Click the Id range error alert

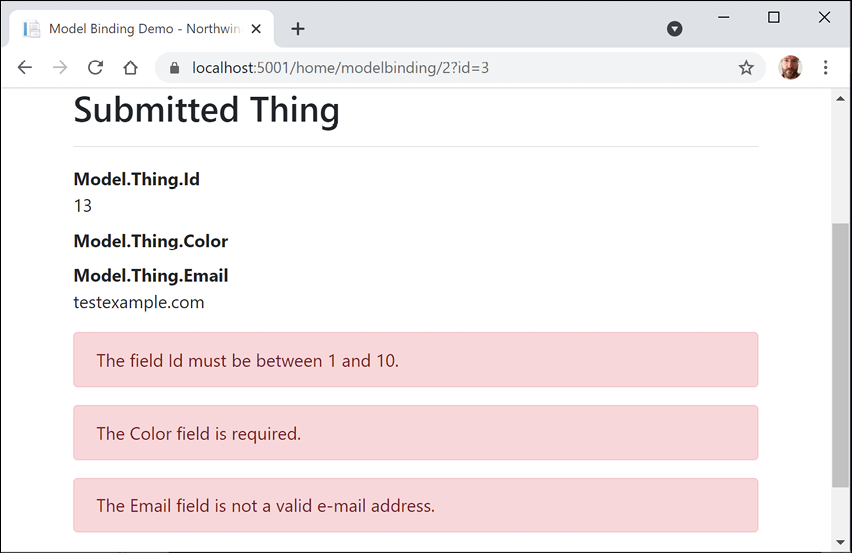[415, 360]
